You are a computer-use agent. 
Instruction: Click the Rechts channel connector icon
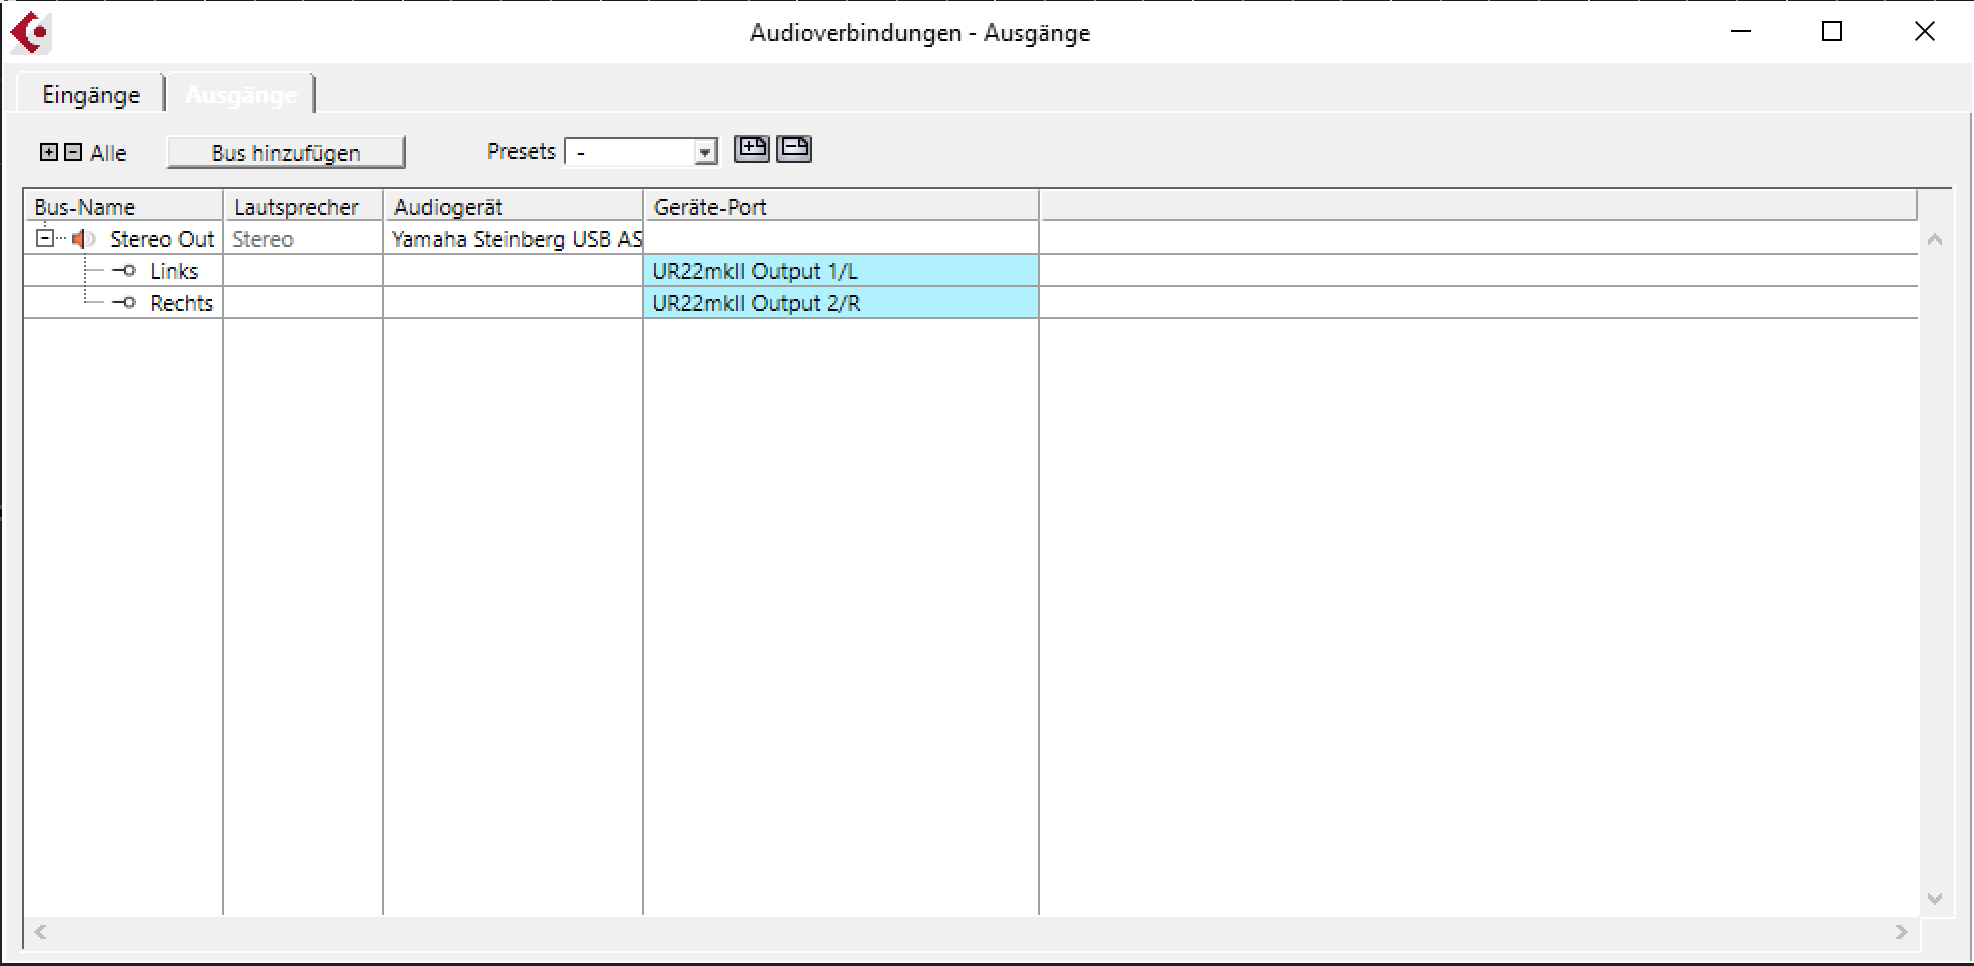coord(125,303)
